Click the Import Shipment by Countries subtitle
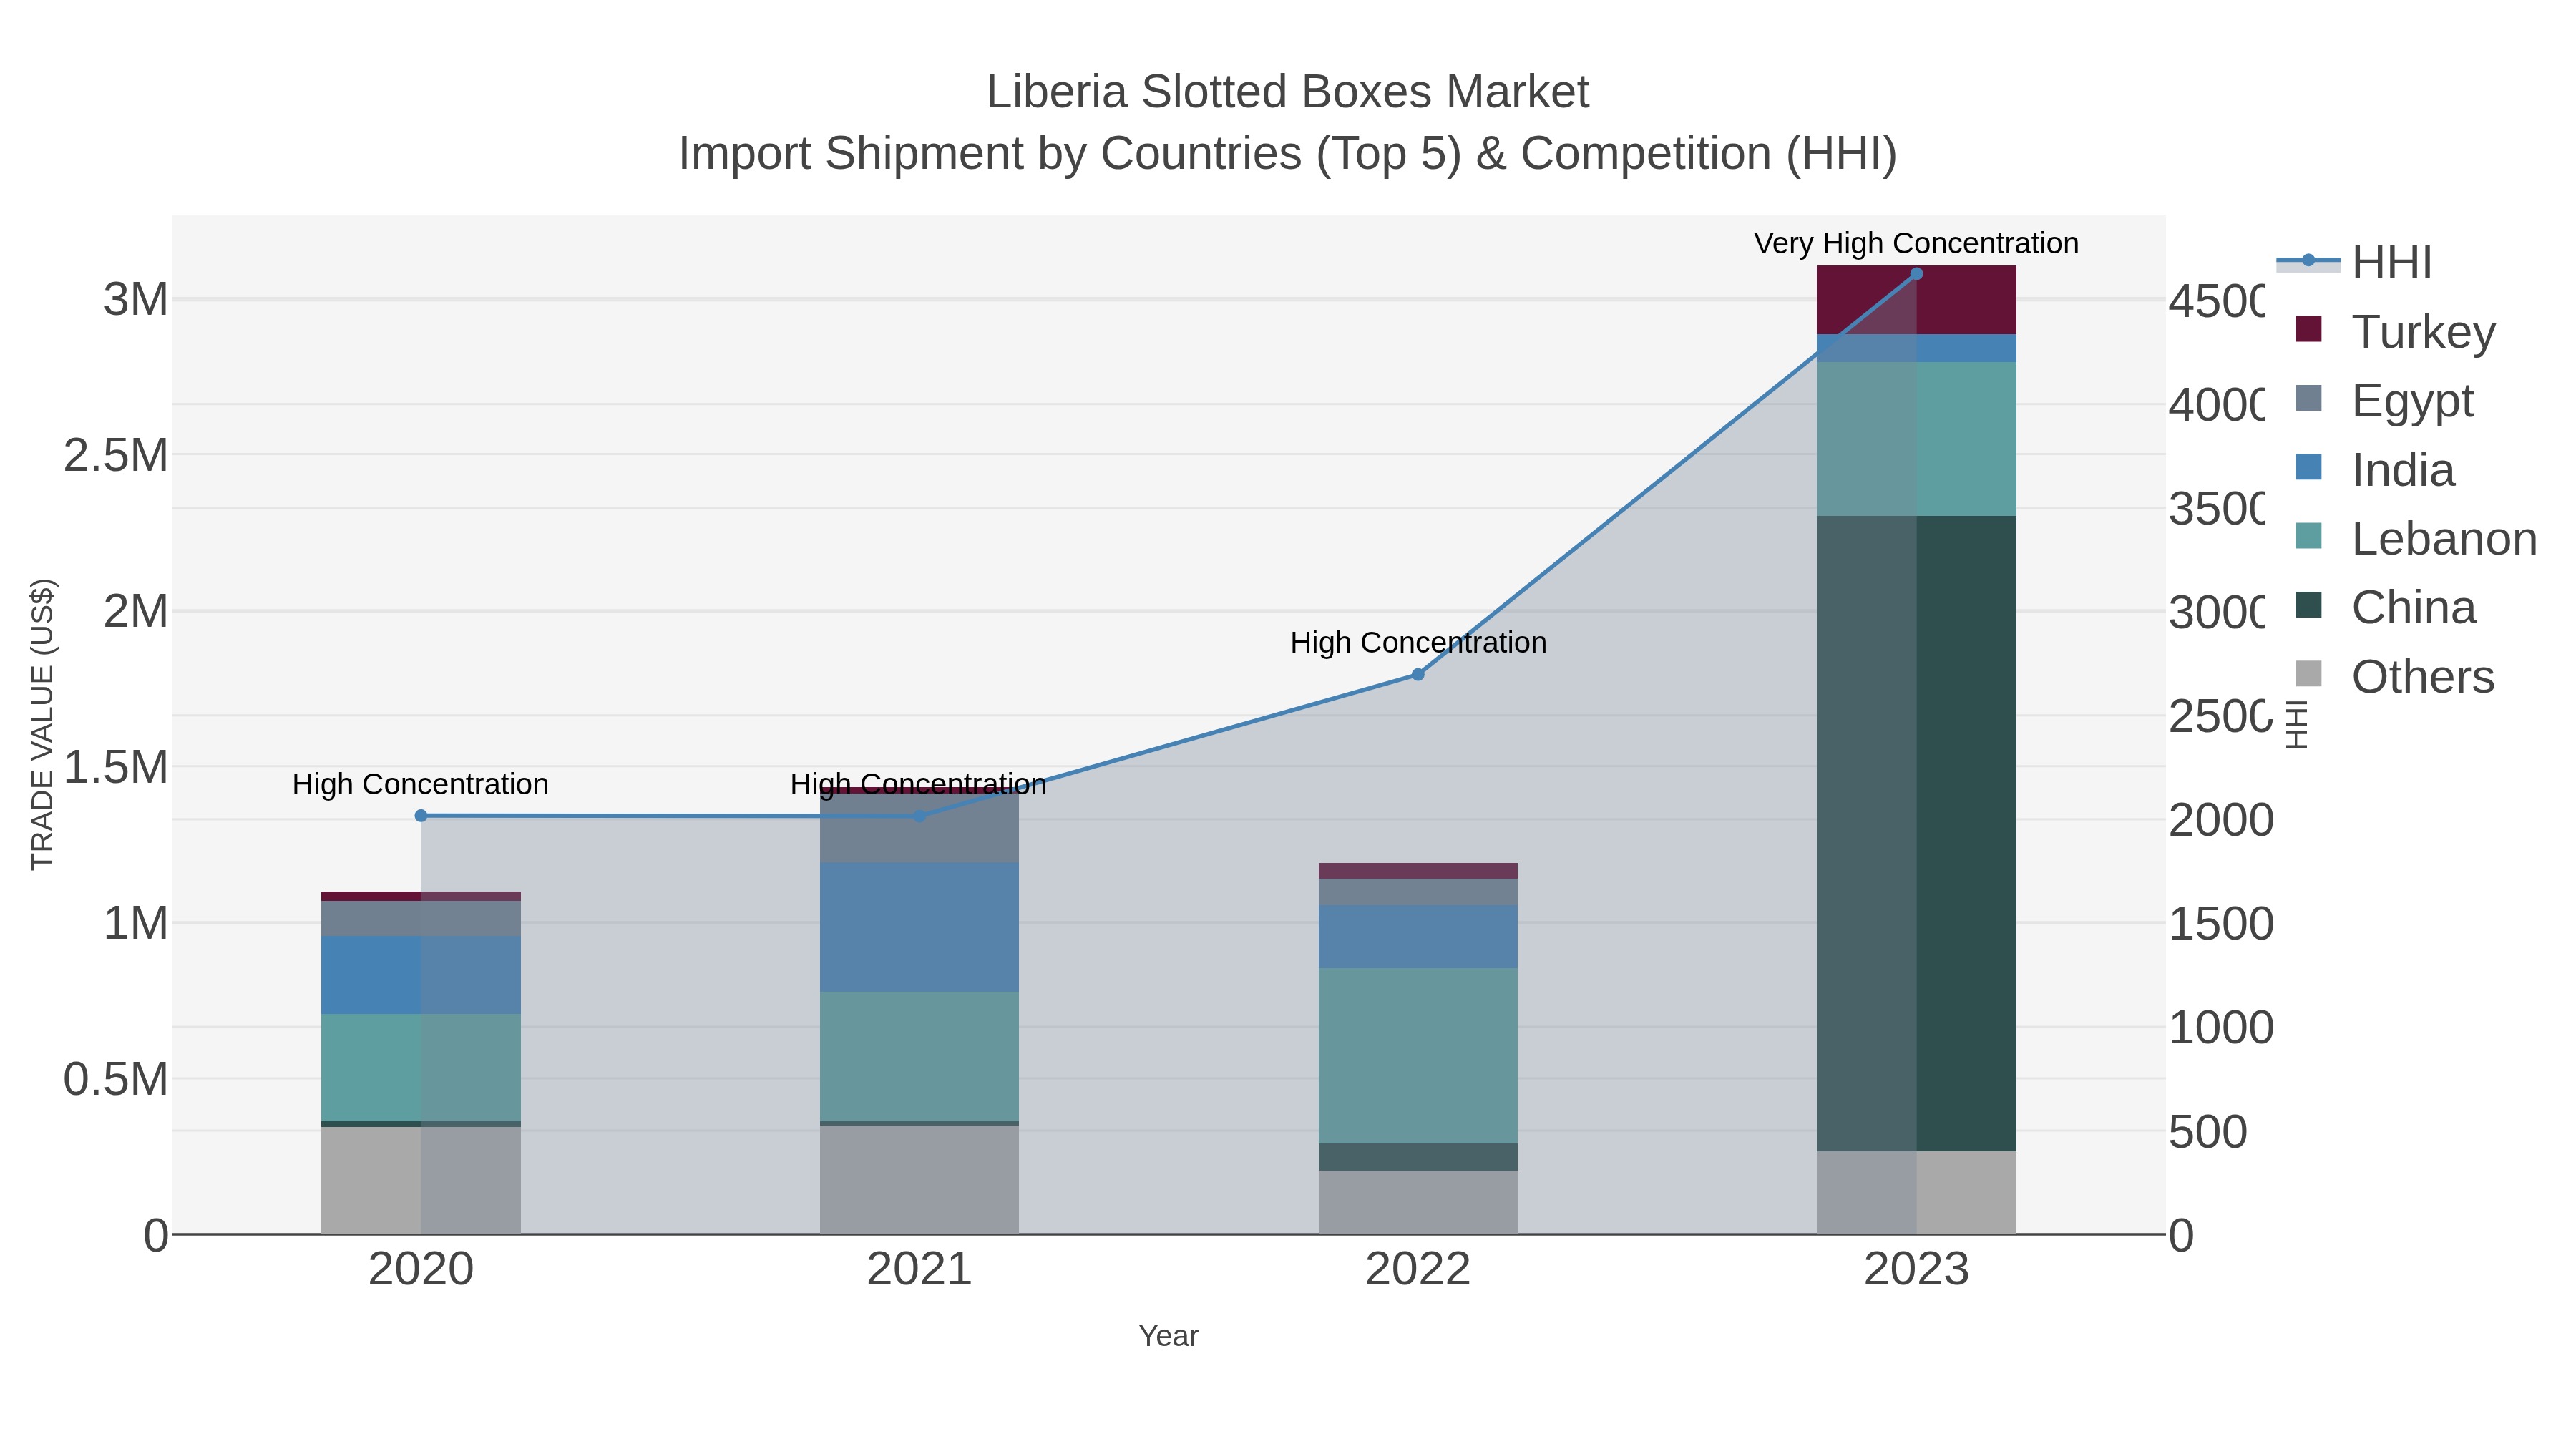Image resolution: width=2576 pixels, height=1449 pixels. pyautogui.click(x=1287, y=154)
